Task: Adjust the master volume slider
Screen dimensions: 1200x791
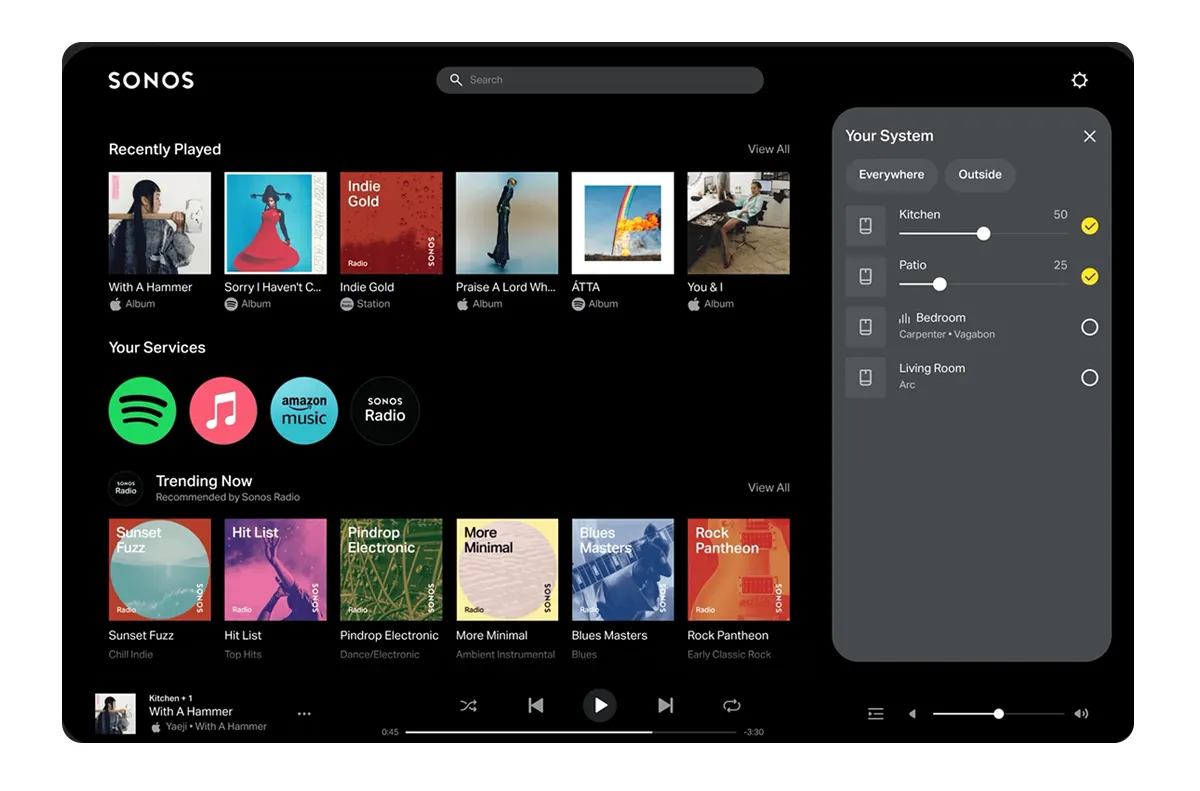Action: tap(998, 714)
